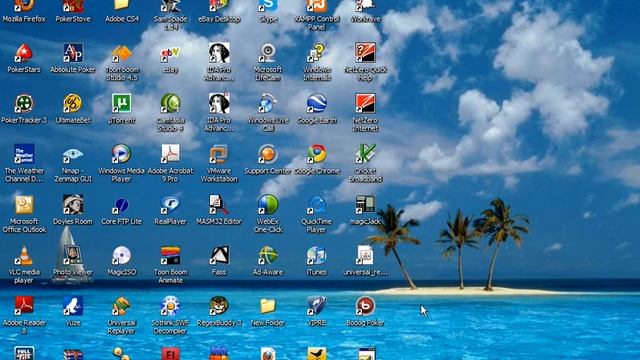Image resolution: width=640 pixels, height=360 pixels.
Task: Select the Fass shortcut icon
Action: pyautogui.click(x=219, y=256)
